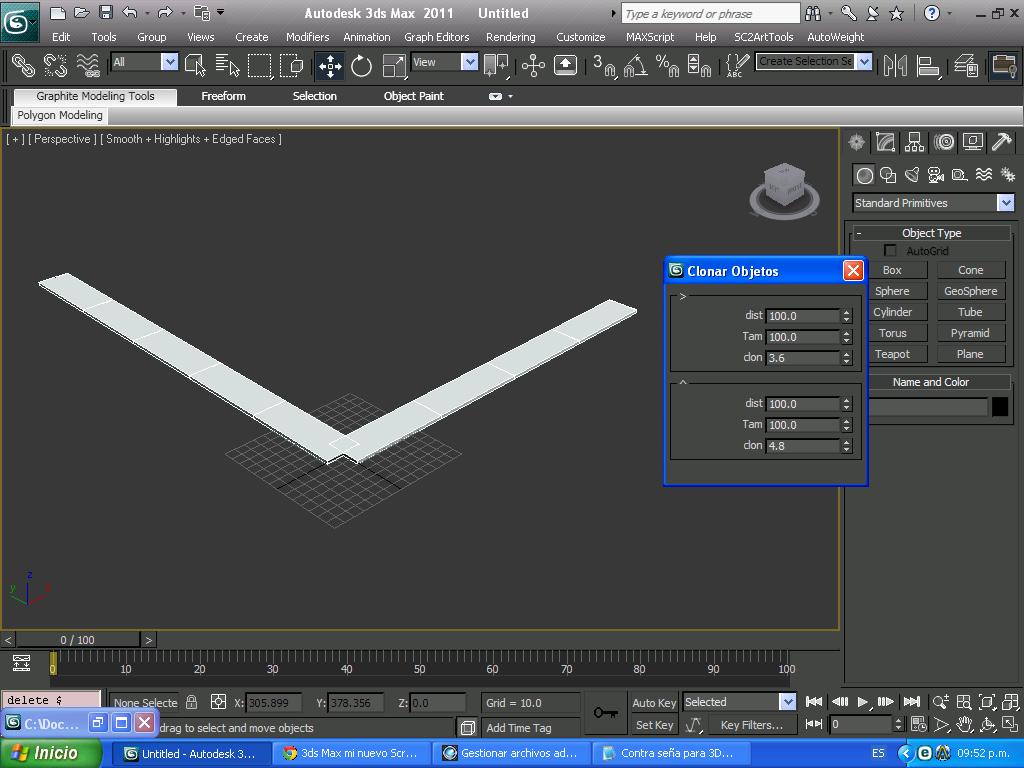Open Inicio start menu

click(x=51, y=753)
